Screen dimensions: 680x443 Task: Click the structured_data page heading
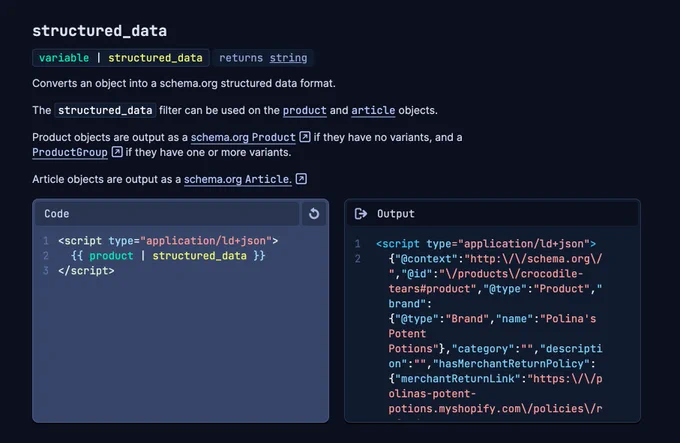tap(99, 31)
